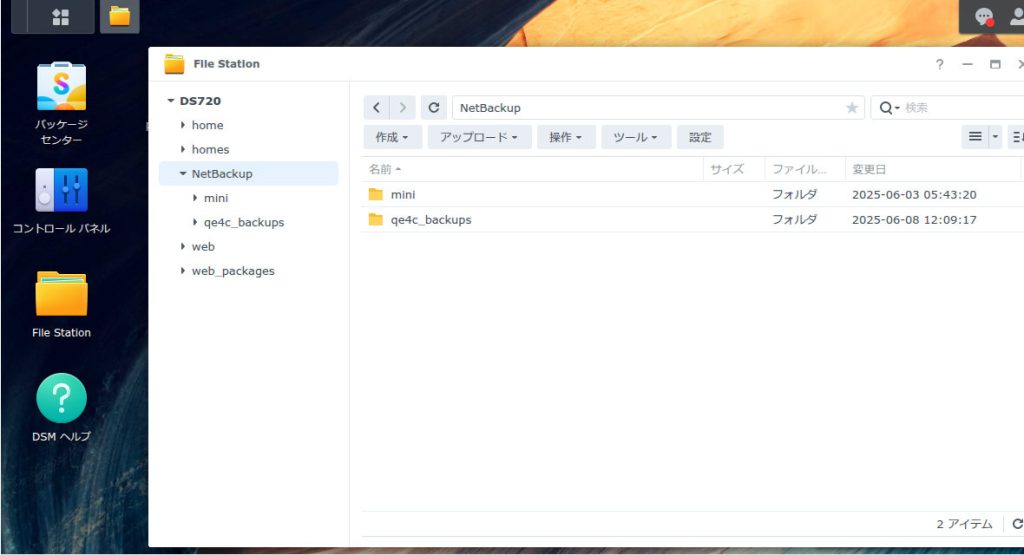This screenshot has width=1024, height=555.
Task: Click フォルダ type cell in mini row
Action: click(795, 195)
